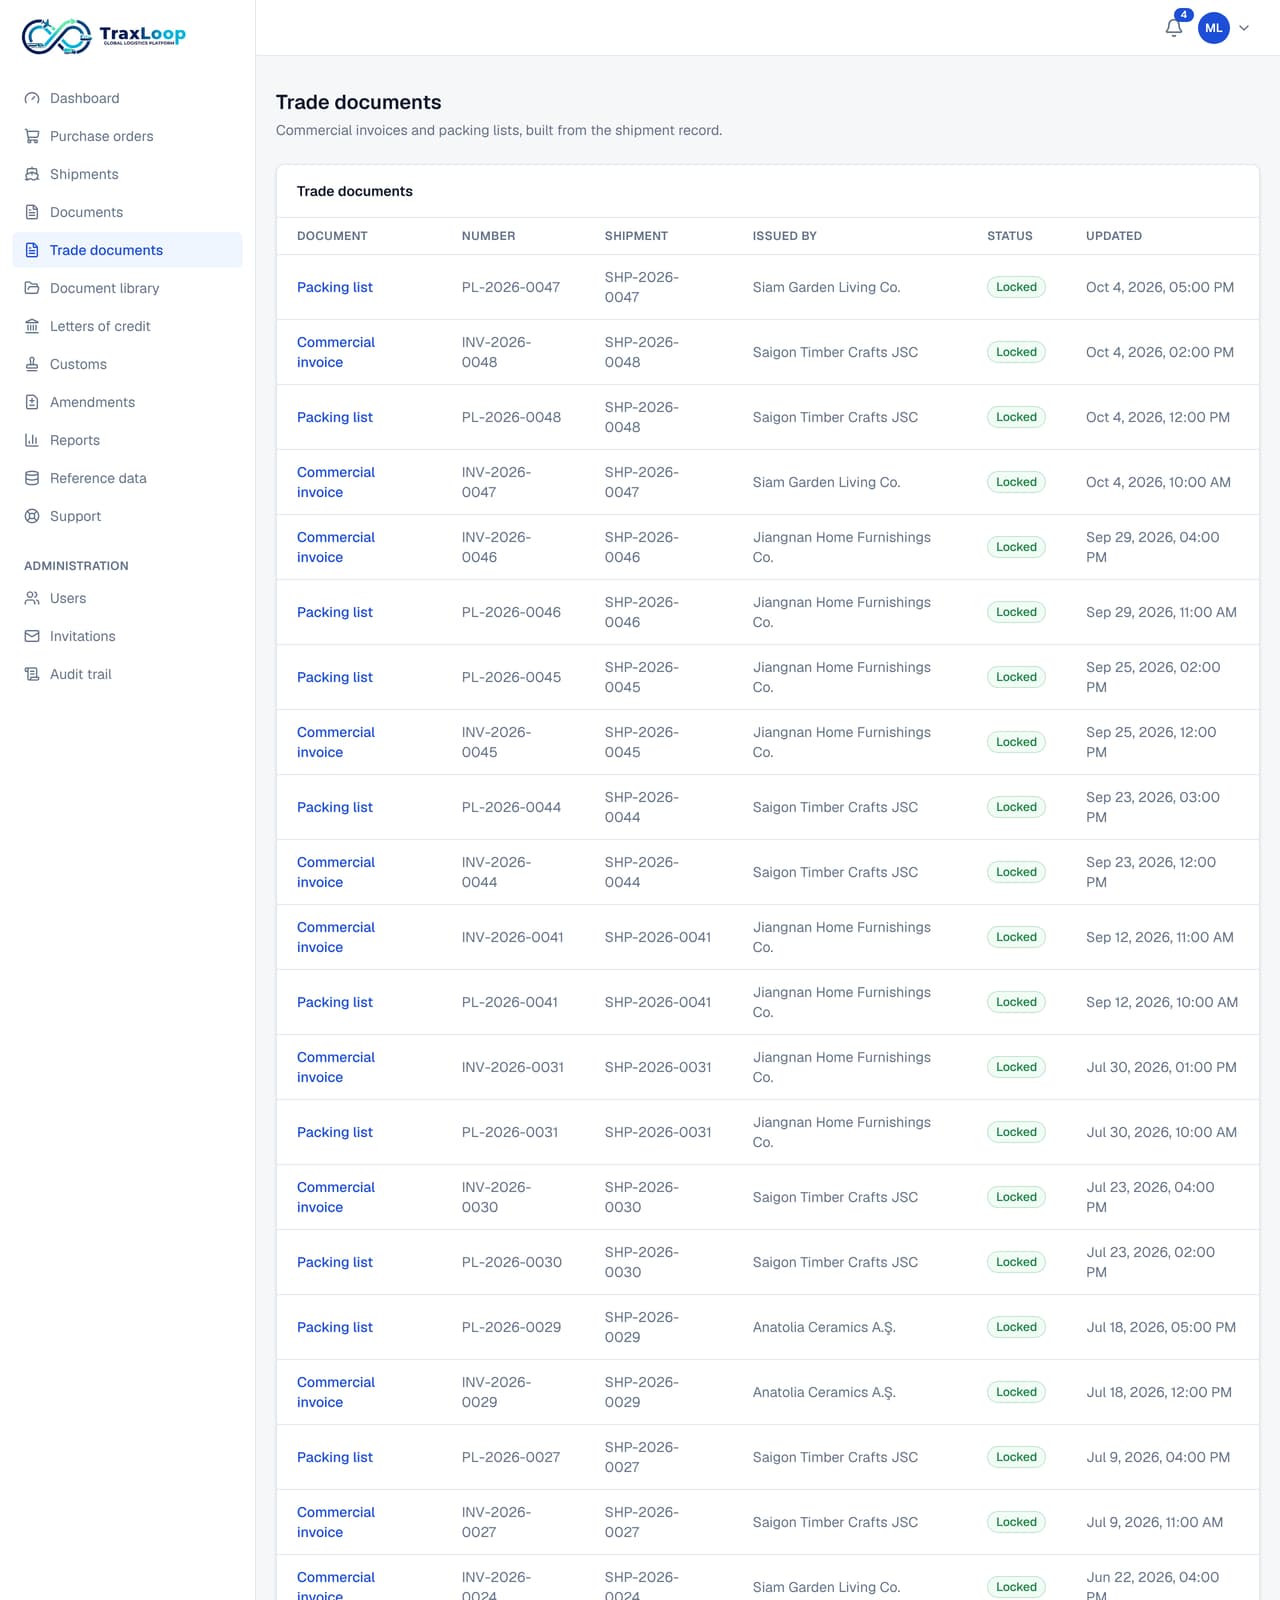Click the STATUS column header
This screenshot has height=1600, width=1280.
[x=1009, y=236]
